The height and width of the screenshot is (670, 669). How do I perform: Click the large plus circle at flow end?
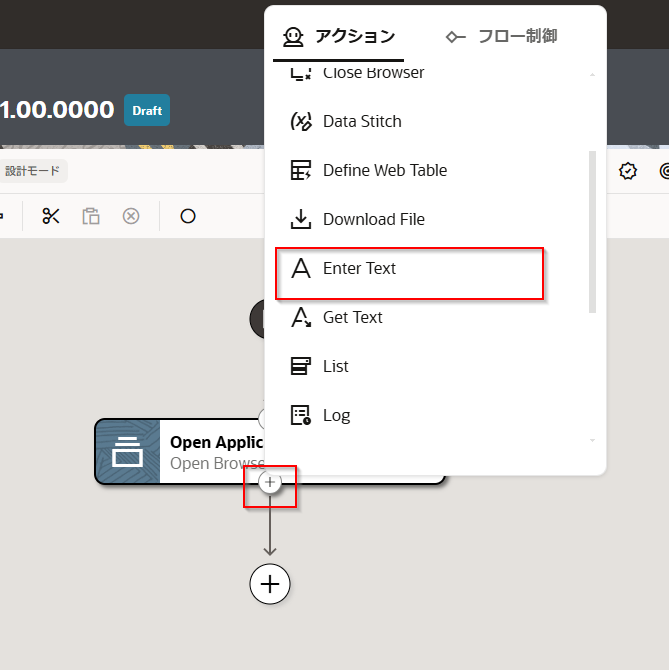pos(270,584)
